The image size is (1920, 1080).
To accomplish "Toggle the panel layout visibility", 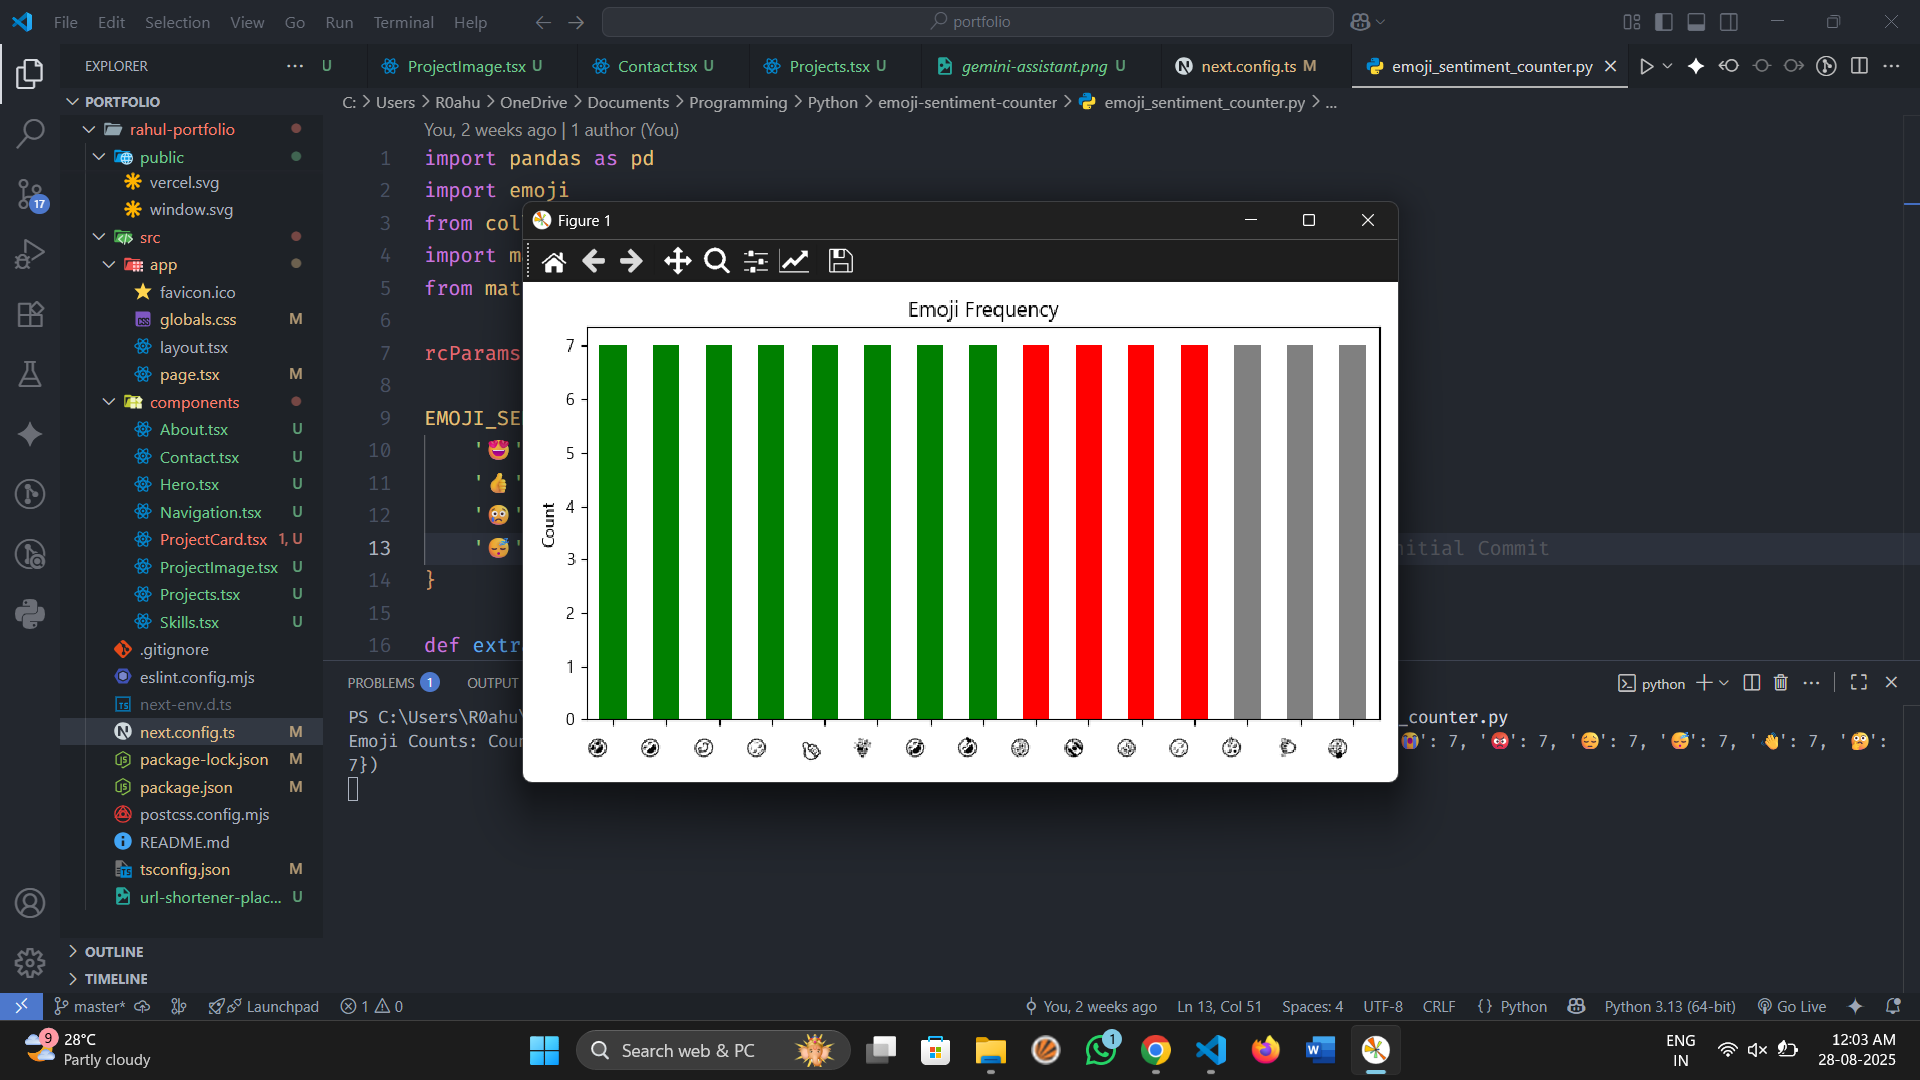I will click(x=1697, y=21).
